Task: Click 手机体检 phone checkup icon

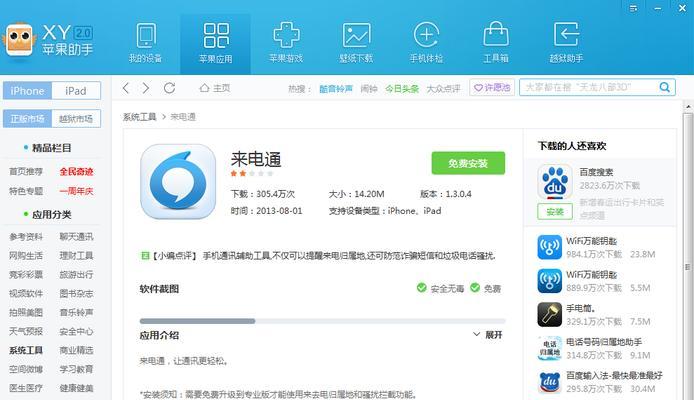Action: coord(426,35)
